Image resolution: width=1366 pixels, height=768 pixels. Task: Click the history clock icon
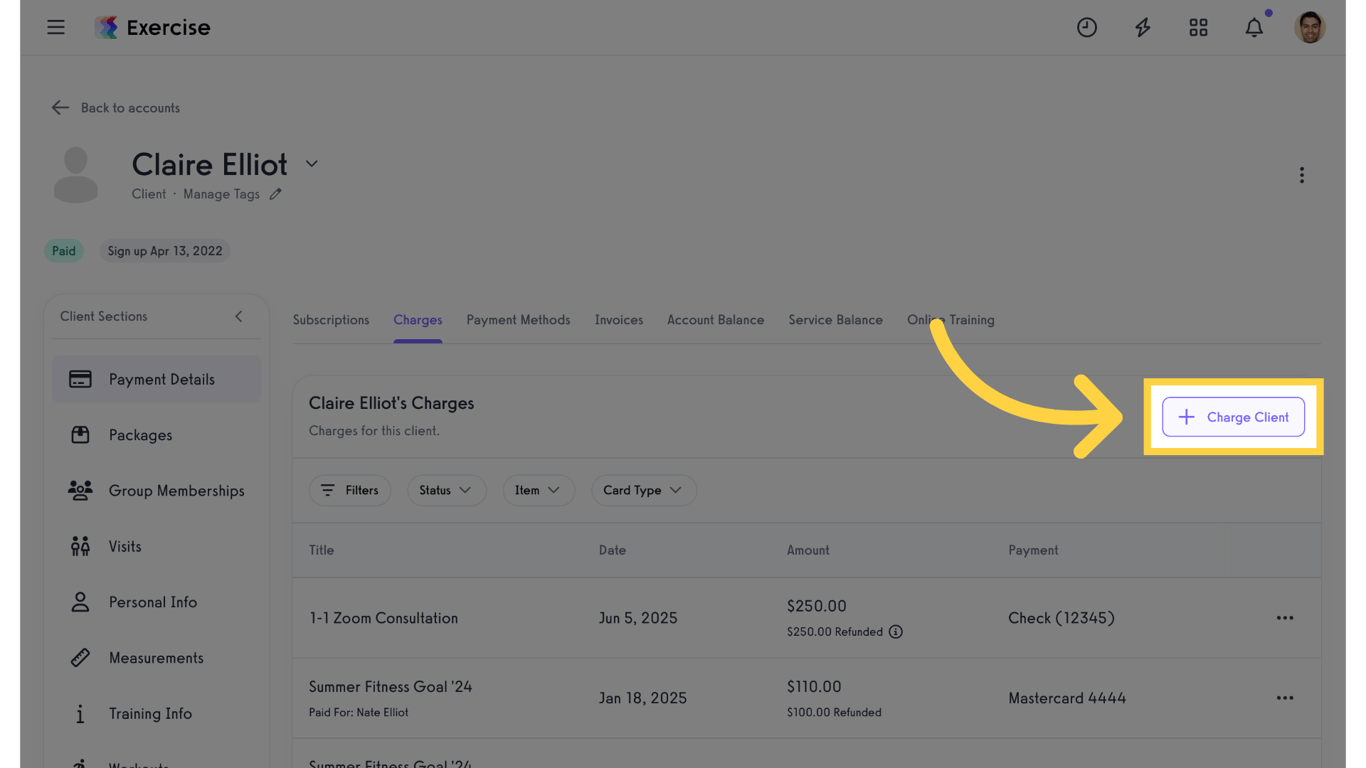1087,27
